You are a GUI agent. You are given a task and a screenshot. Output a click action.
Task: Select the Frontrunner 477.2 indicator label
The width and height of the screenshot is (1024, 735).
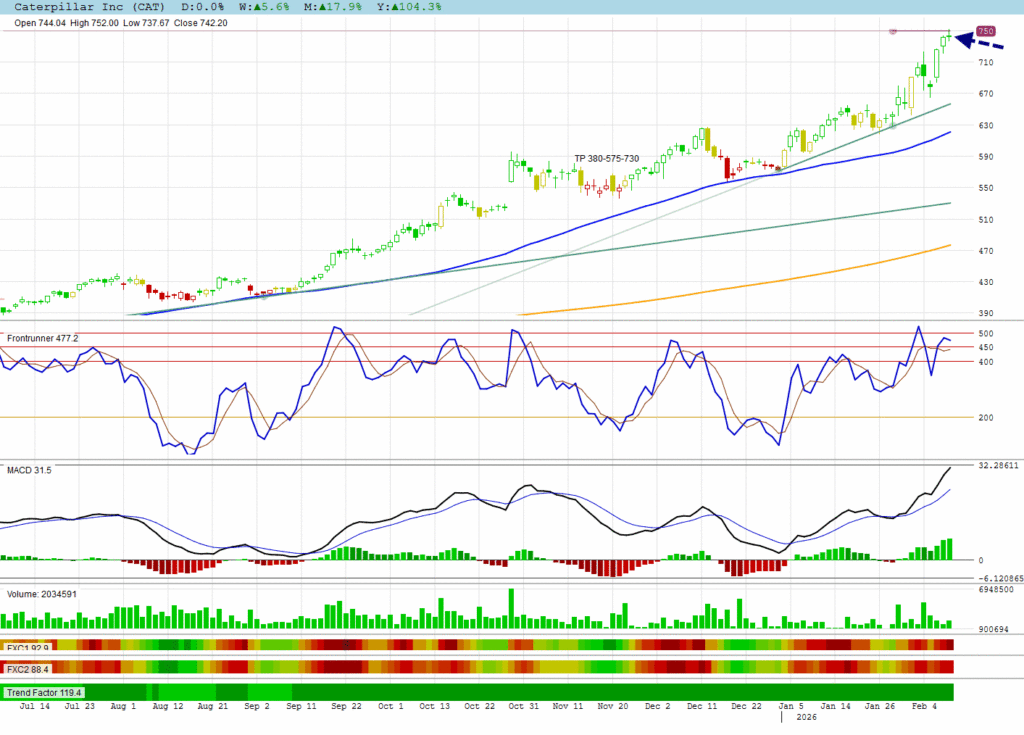pos(42,339)
